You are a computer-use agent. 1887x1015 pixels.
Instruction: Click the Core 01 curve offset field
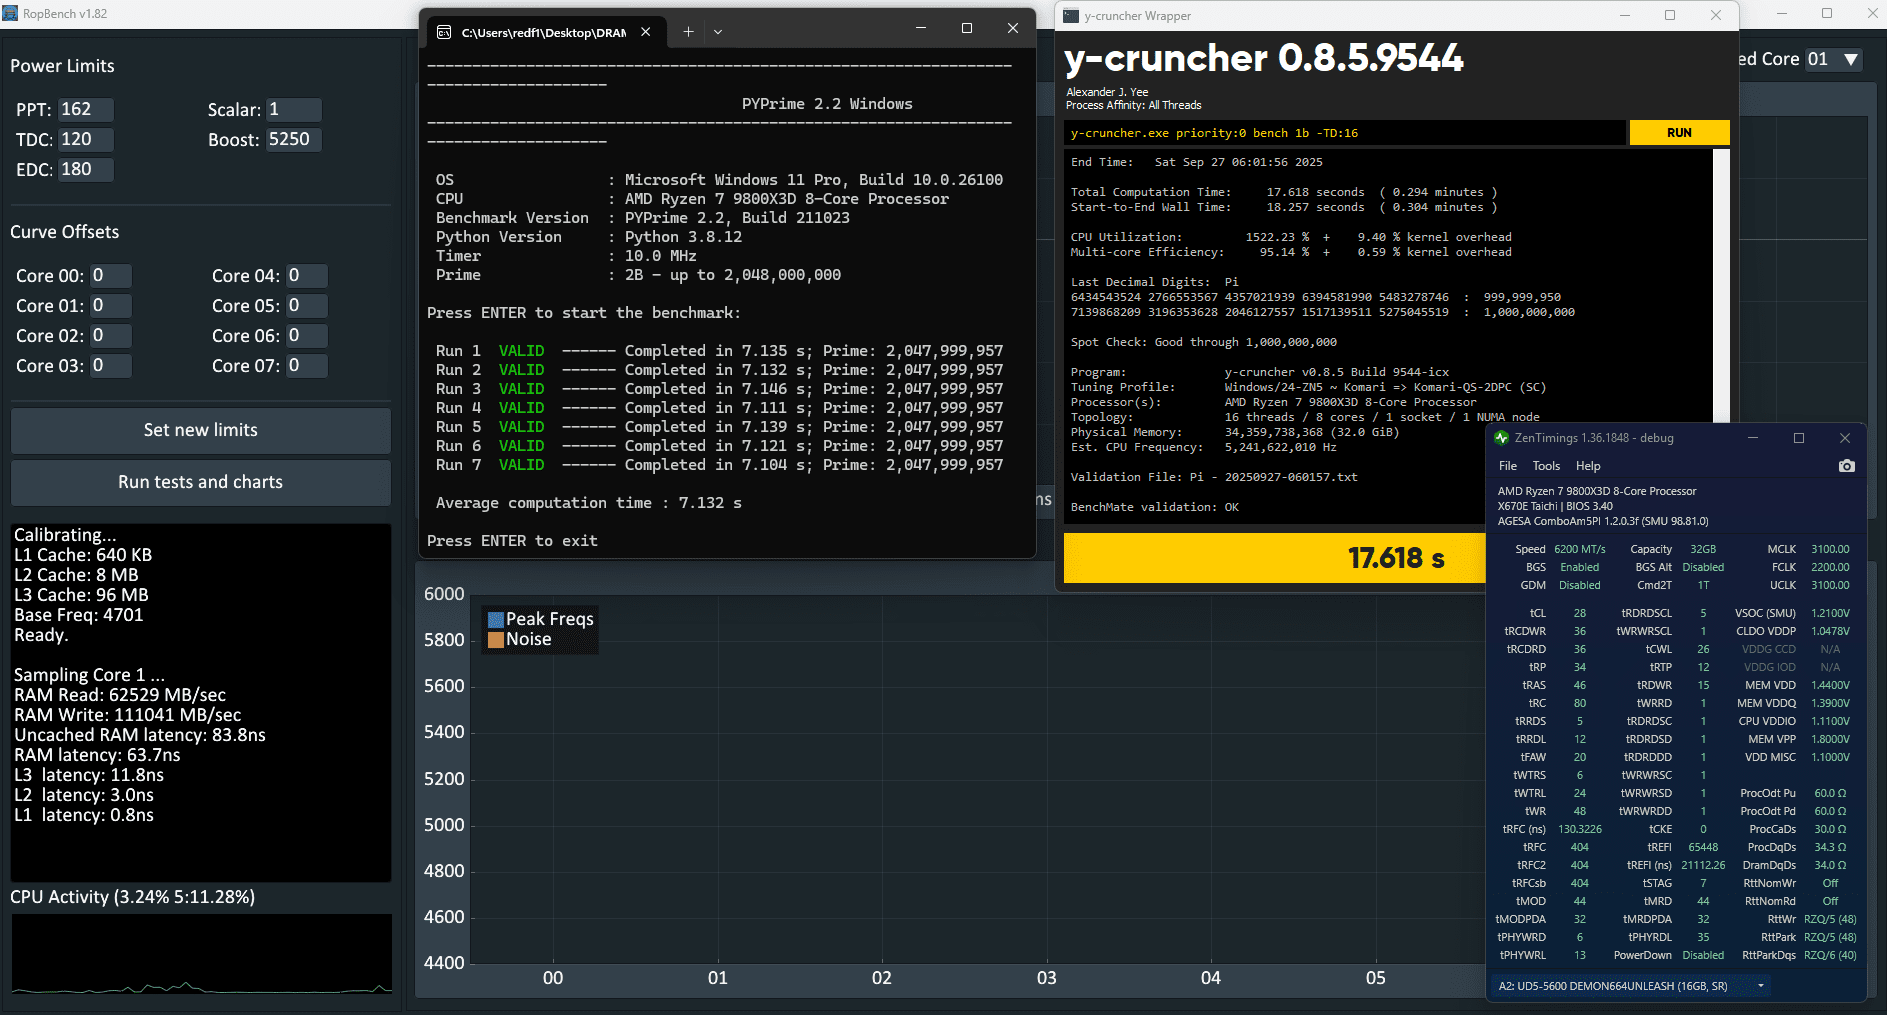(x=110, y=305)
